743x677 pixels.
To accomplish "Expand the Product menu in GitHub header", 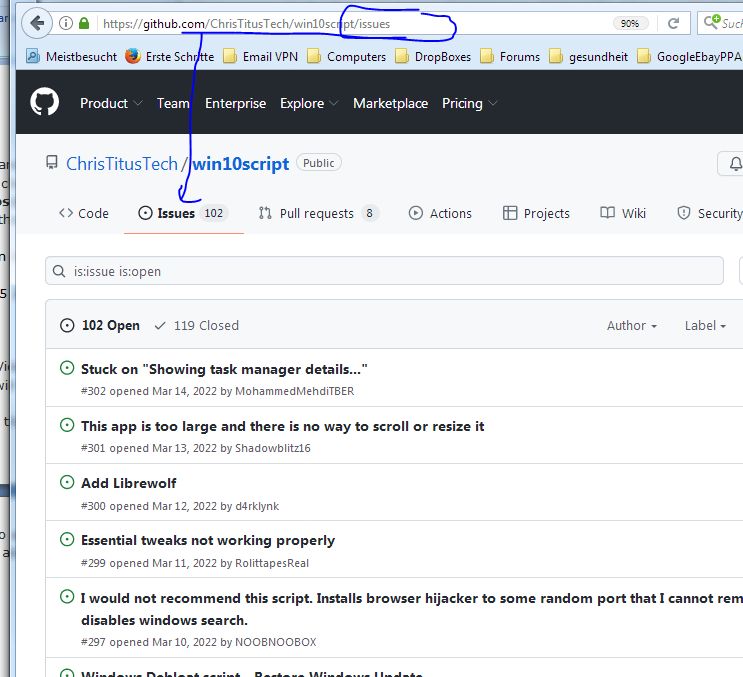I will [x=111, y=103].
